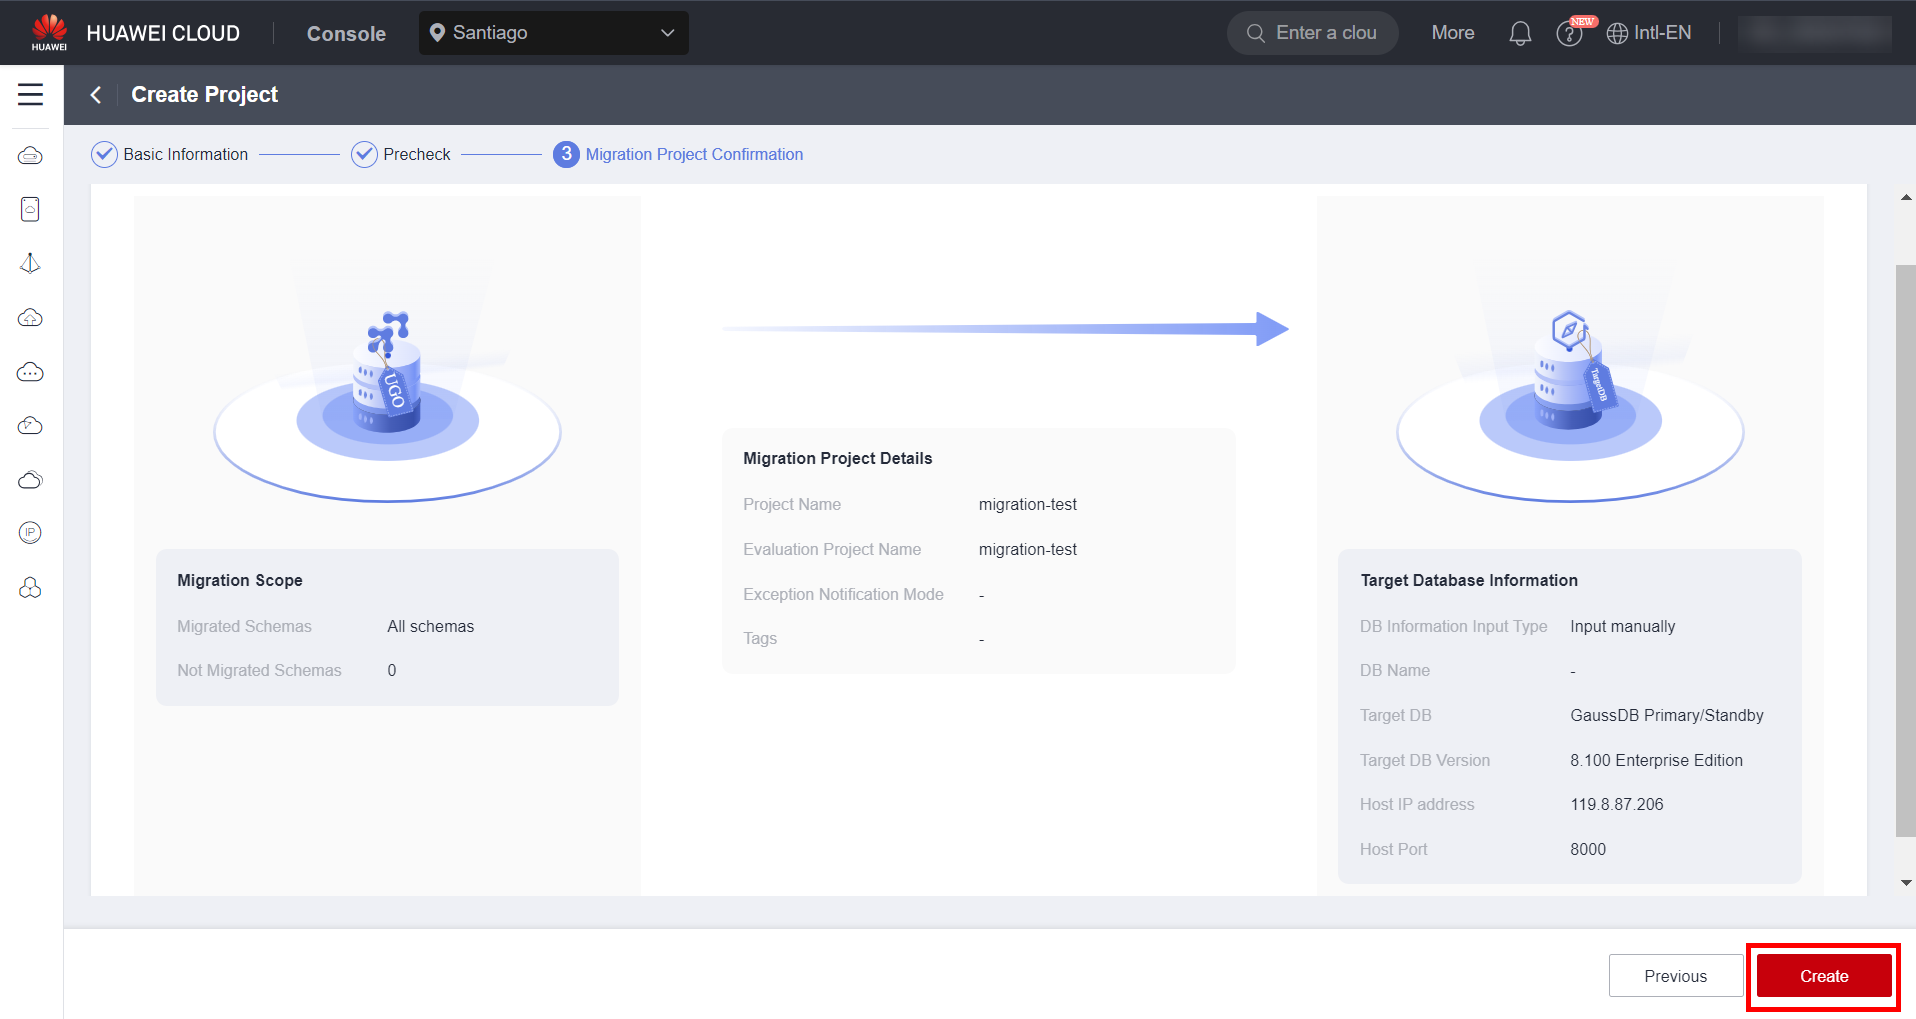
Task: Click the notification bell icon
Action: (1519, 33)
